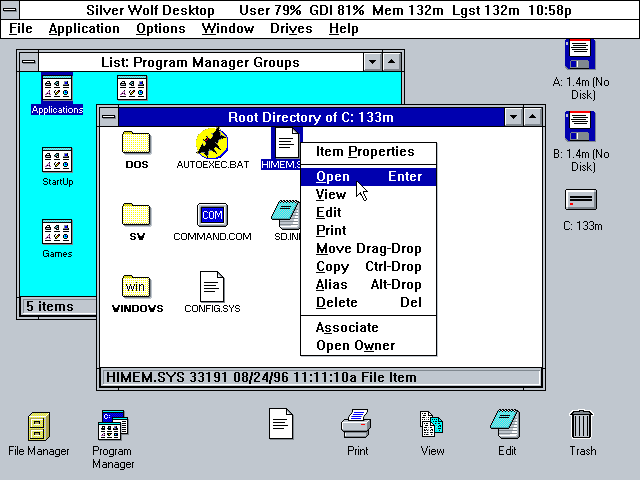Click the Lgst 132m indicator
The height and width of the screenshot is (480, 640).
coord(486,10)
